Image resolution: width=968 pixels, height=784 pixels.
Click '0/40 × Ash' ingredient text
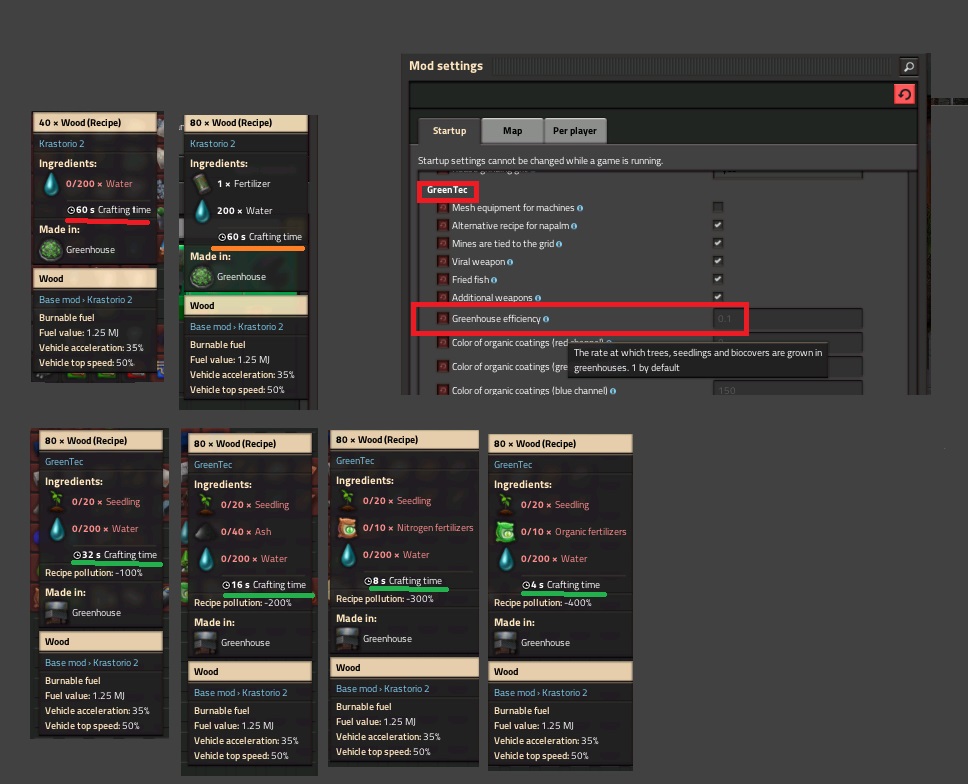246,532
